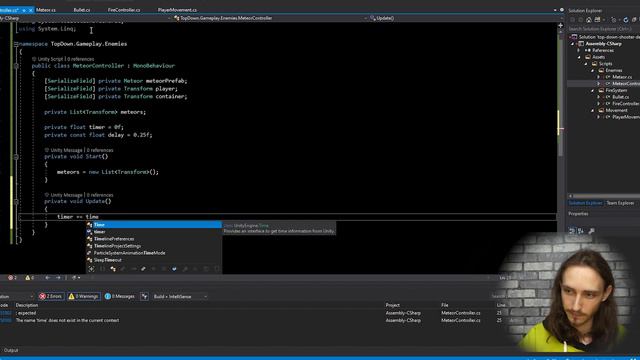
Task: Click the Properties alphabetical sort icon
Action: 581,231
